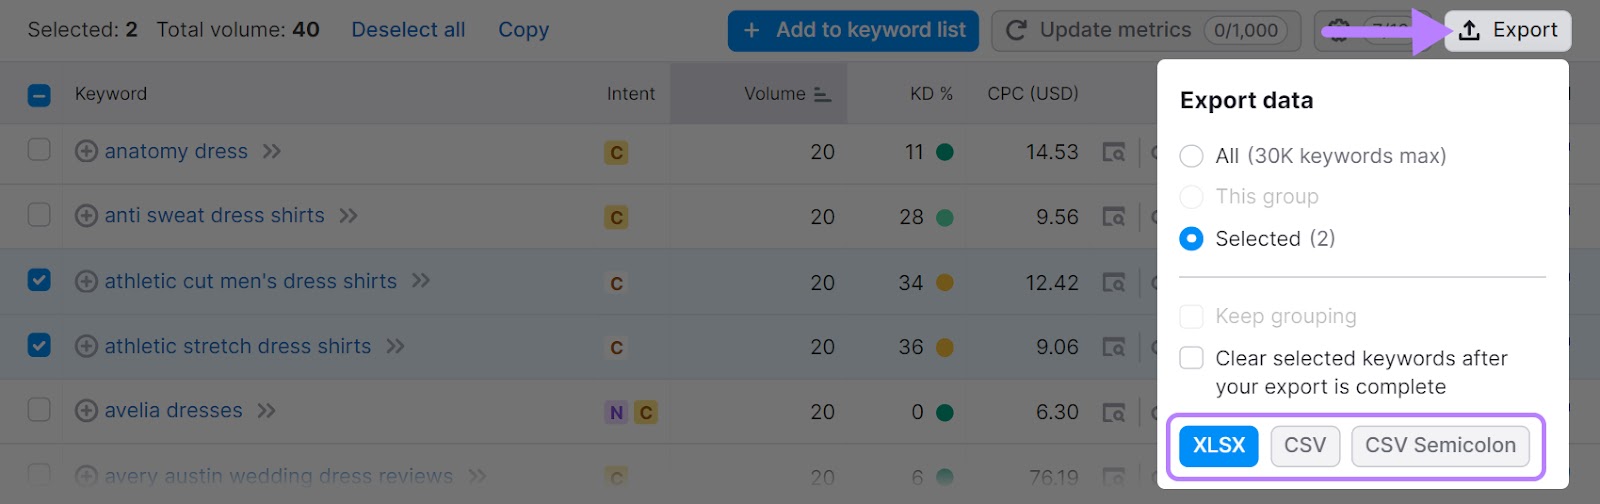Image resolution: width=1600 pixels, height=504 pixels.
Task: Uncheck athletic cut men's dress shirts checkbox
Action: [x=39, y=280]
